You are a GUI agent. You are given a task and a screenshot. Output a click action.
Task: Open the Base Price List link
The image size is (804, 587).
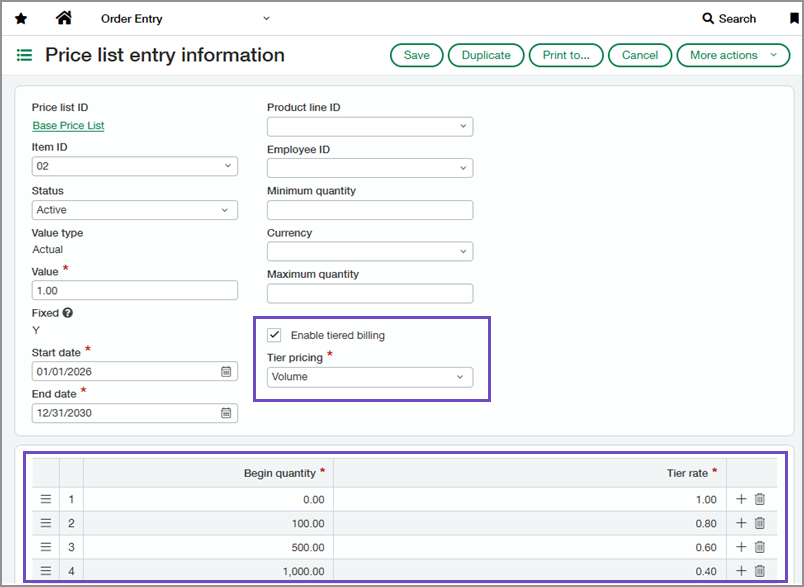pyautogui.click(x=68, y=126)
